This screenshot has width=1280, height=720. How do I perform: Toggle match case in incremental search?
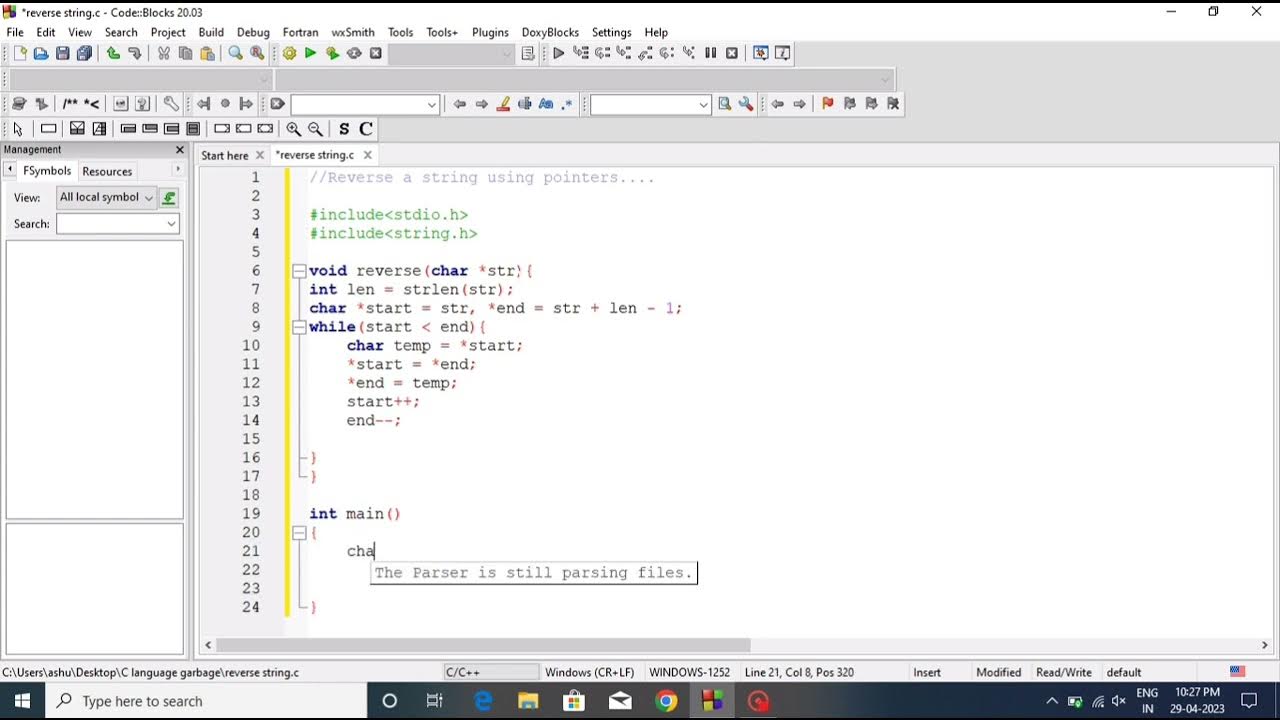(x=546, y=103)
